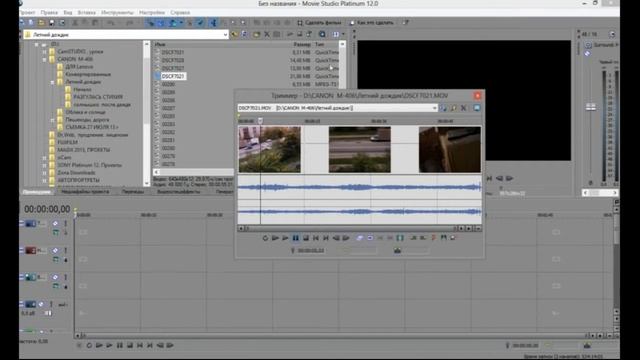
Task: Click the audio track volume slider
Action: point(48,313)
